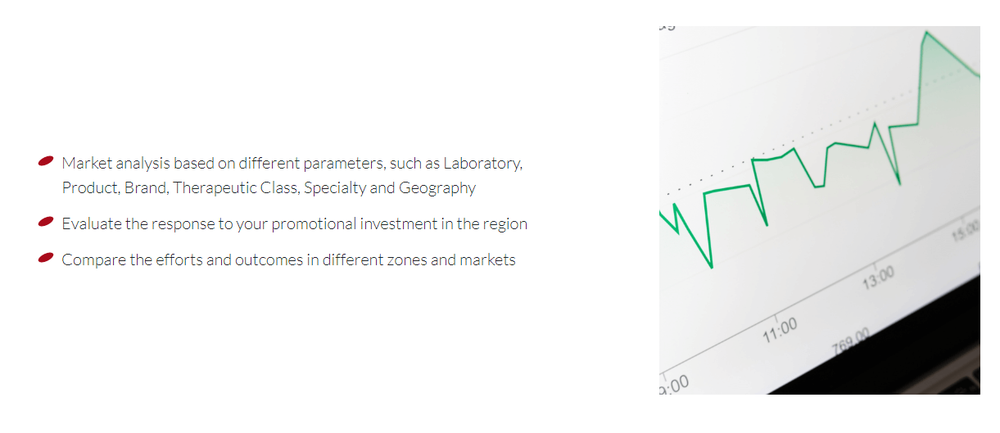This screenshot has width=1000, height=433.
Task: Click the 9:00 label at chart bottom
Action: tap(674, 385)
